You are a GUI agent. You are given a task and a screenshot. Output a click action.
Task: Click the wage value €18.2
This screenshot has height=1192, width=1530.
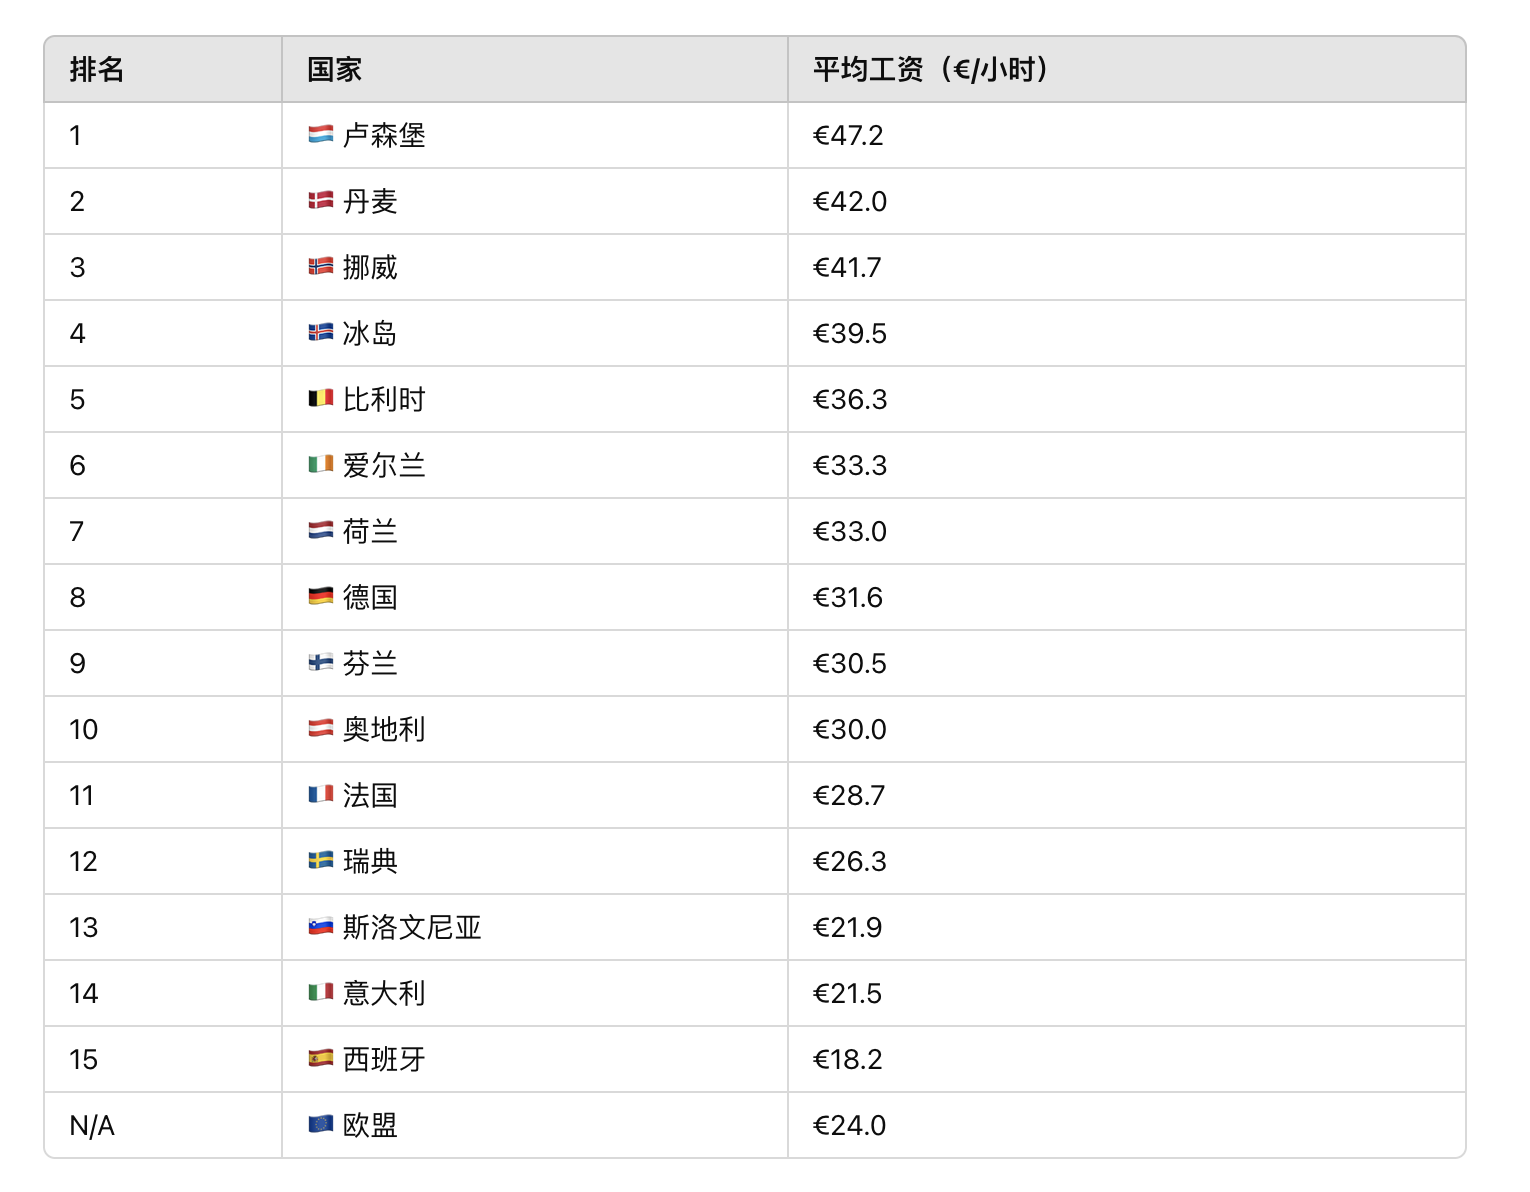click(848, 1059)
